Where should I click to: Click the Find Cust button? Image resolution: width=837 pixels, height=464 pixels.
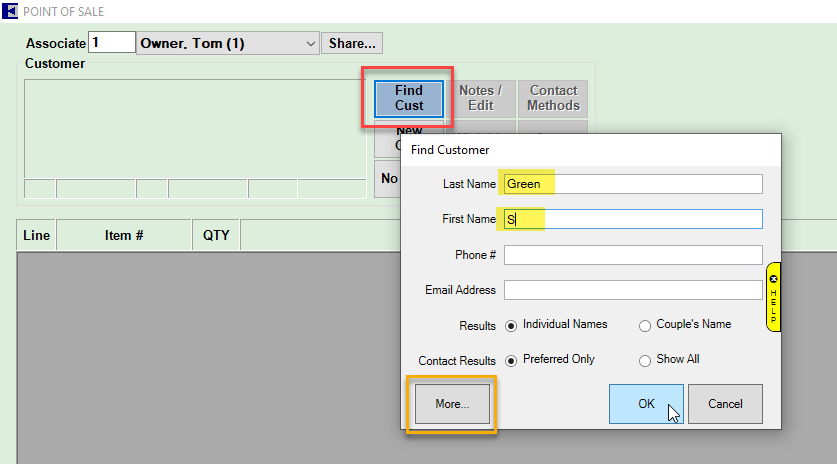(408, 98)
